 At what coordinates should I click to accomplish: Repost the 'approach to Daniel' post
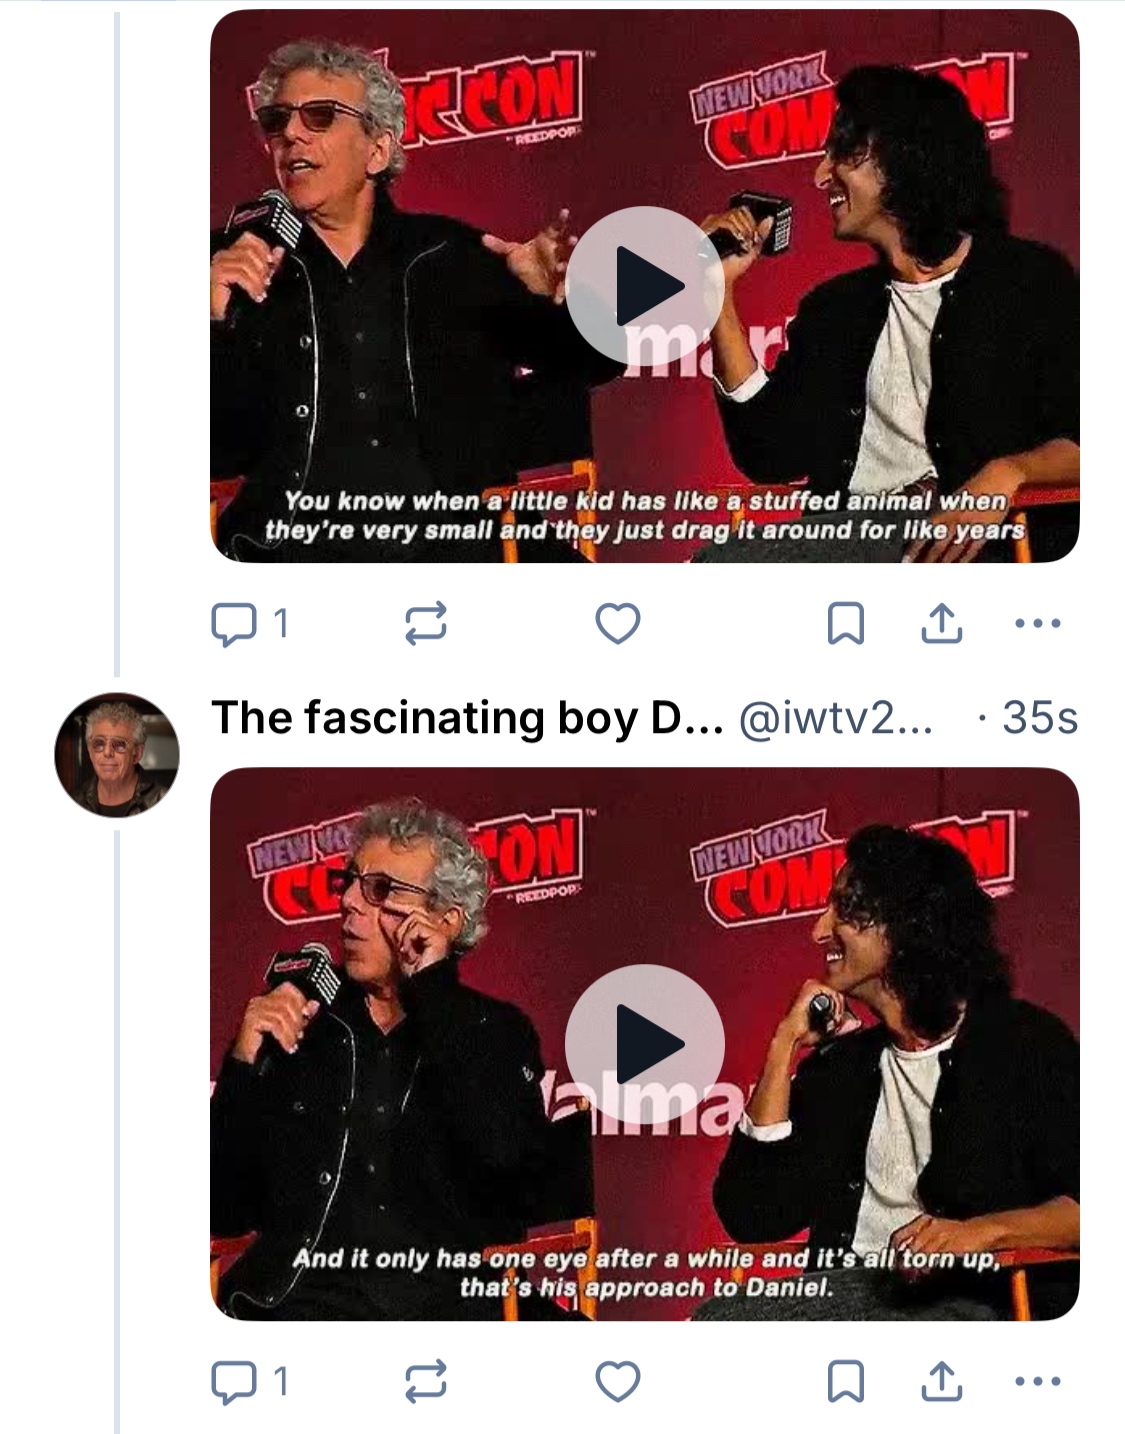pos(425,1382)
